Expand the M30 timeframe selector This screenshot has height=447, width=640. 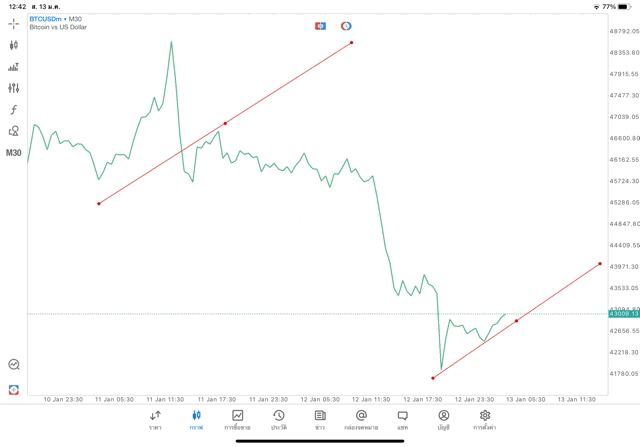(x=14, y=153)
